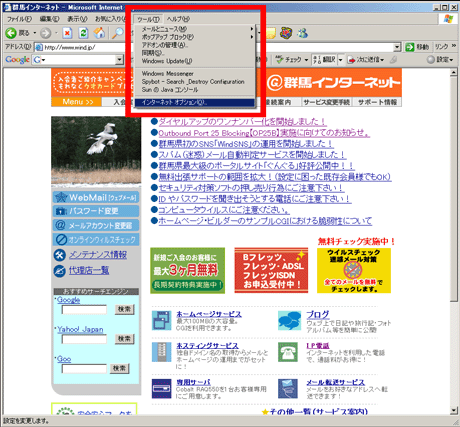Image resolution: width=460 pixels, height=427 pixels.
Task: Click the Search magnifier toolbar icon
Action: 117,33
